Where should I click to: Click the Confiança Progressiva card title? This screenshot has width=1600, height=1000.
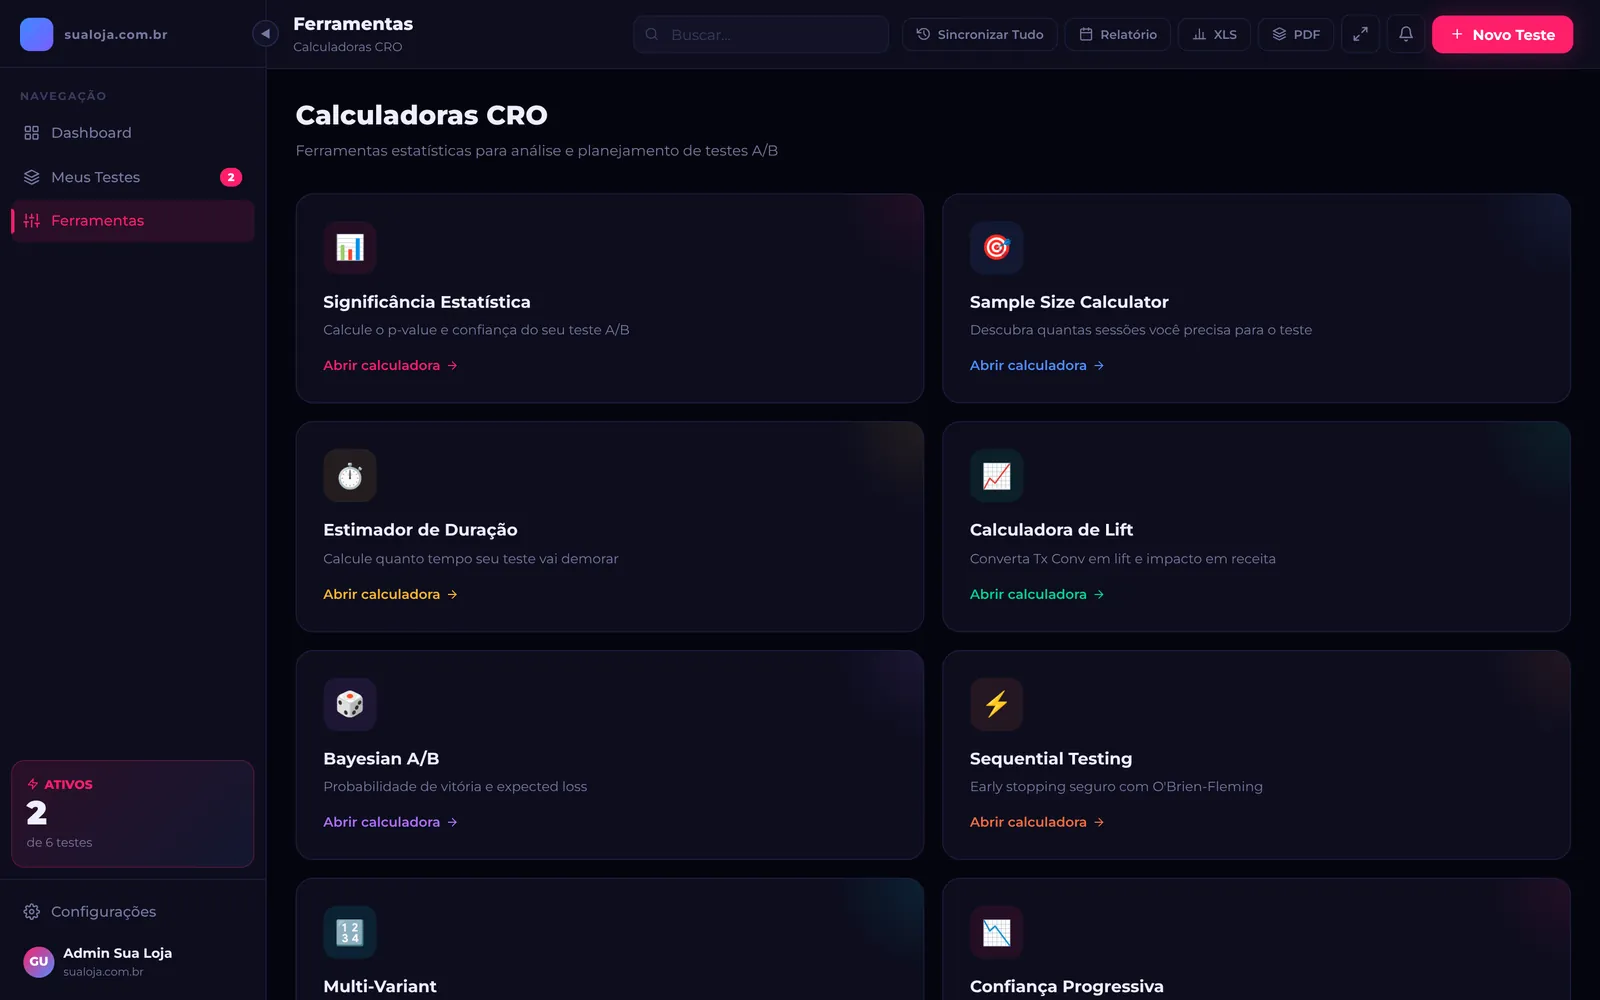[1067, 987]
